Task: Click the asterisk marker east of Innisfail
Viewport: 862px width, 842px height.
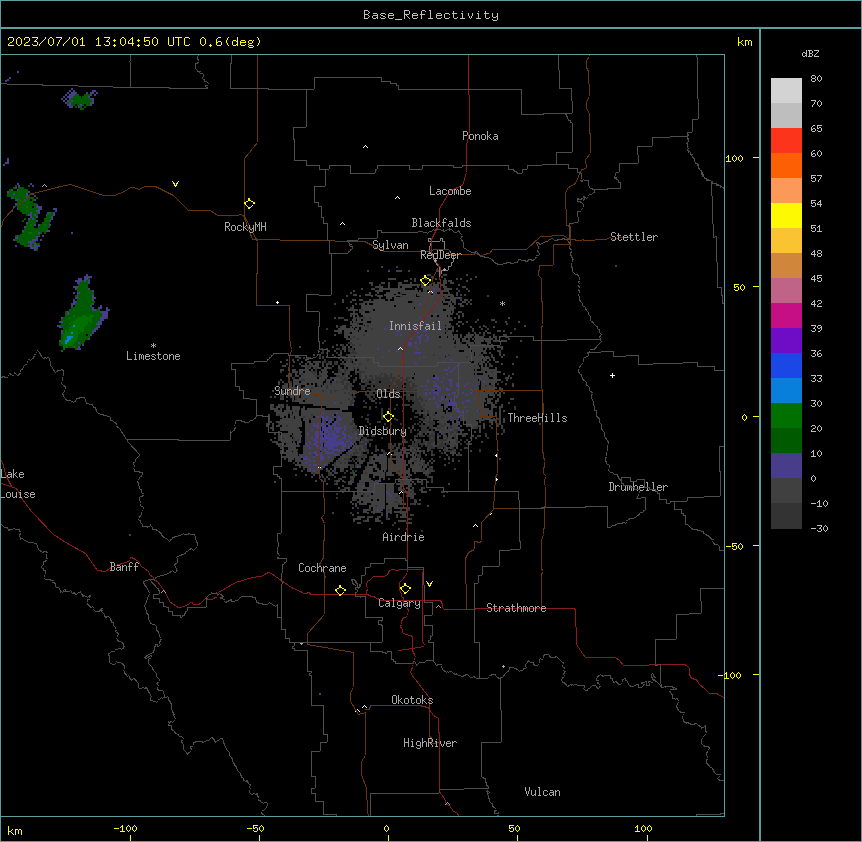Action: (502, 303)
